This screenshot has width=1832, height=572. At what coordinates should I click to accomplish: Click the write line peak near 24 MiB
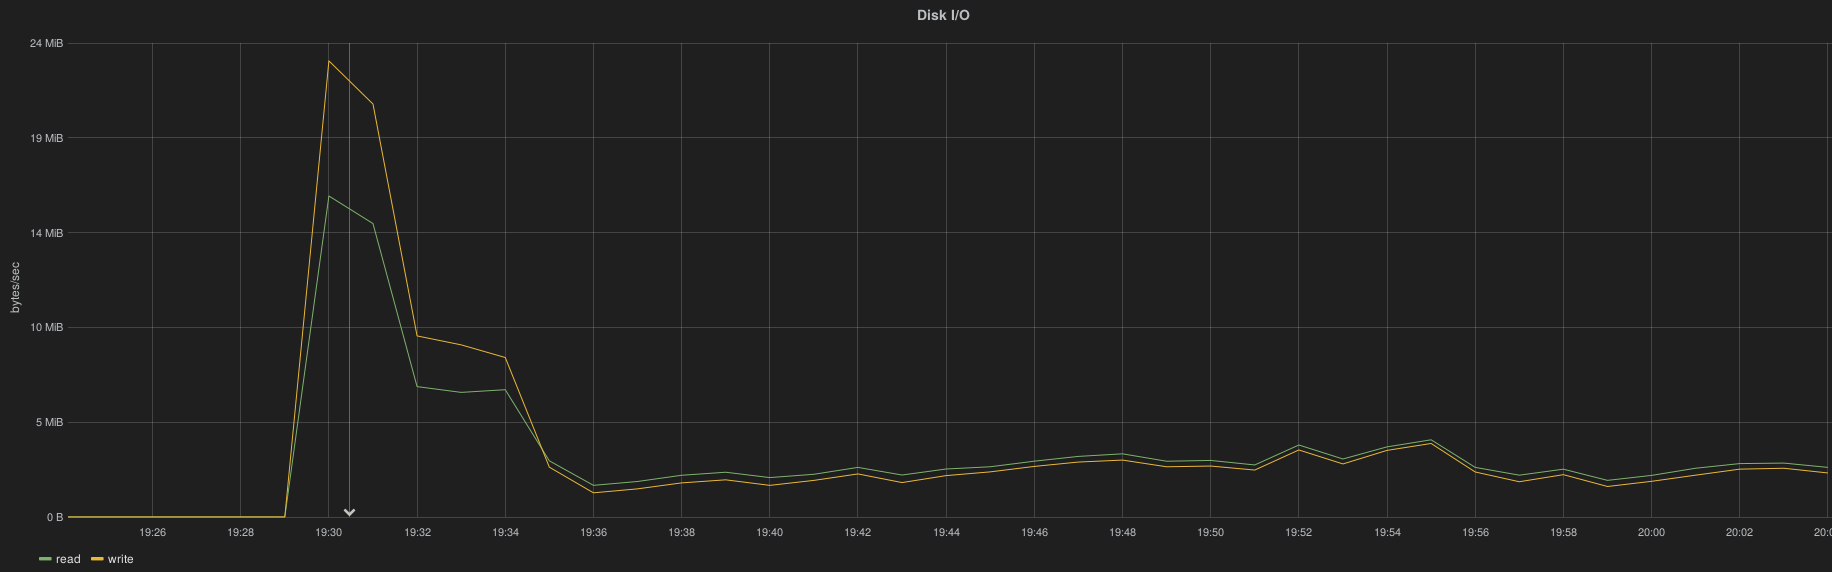tap(329, 61)
